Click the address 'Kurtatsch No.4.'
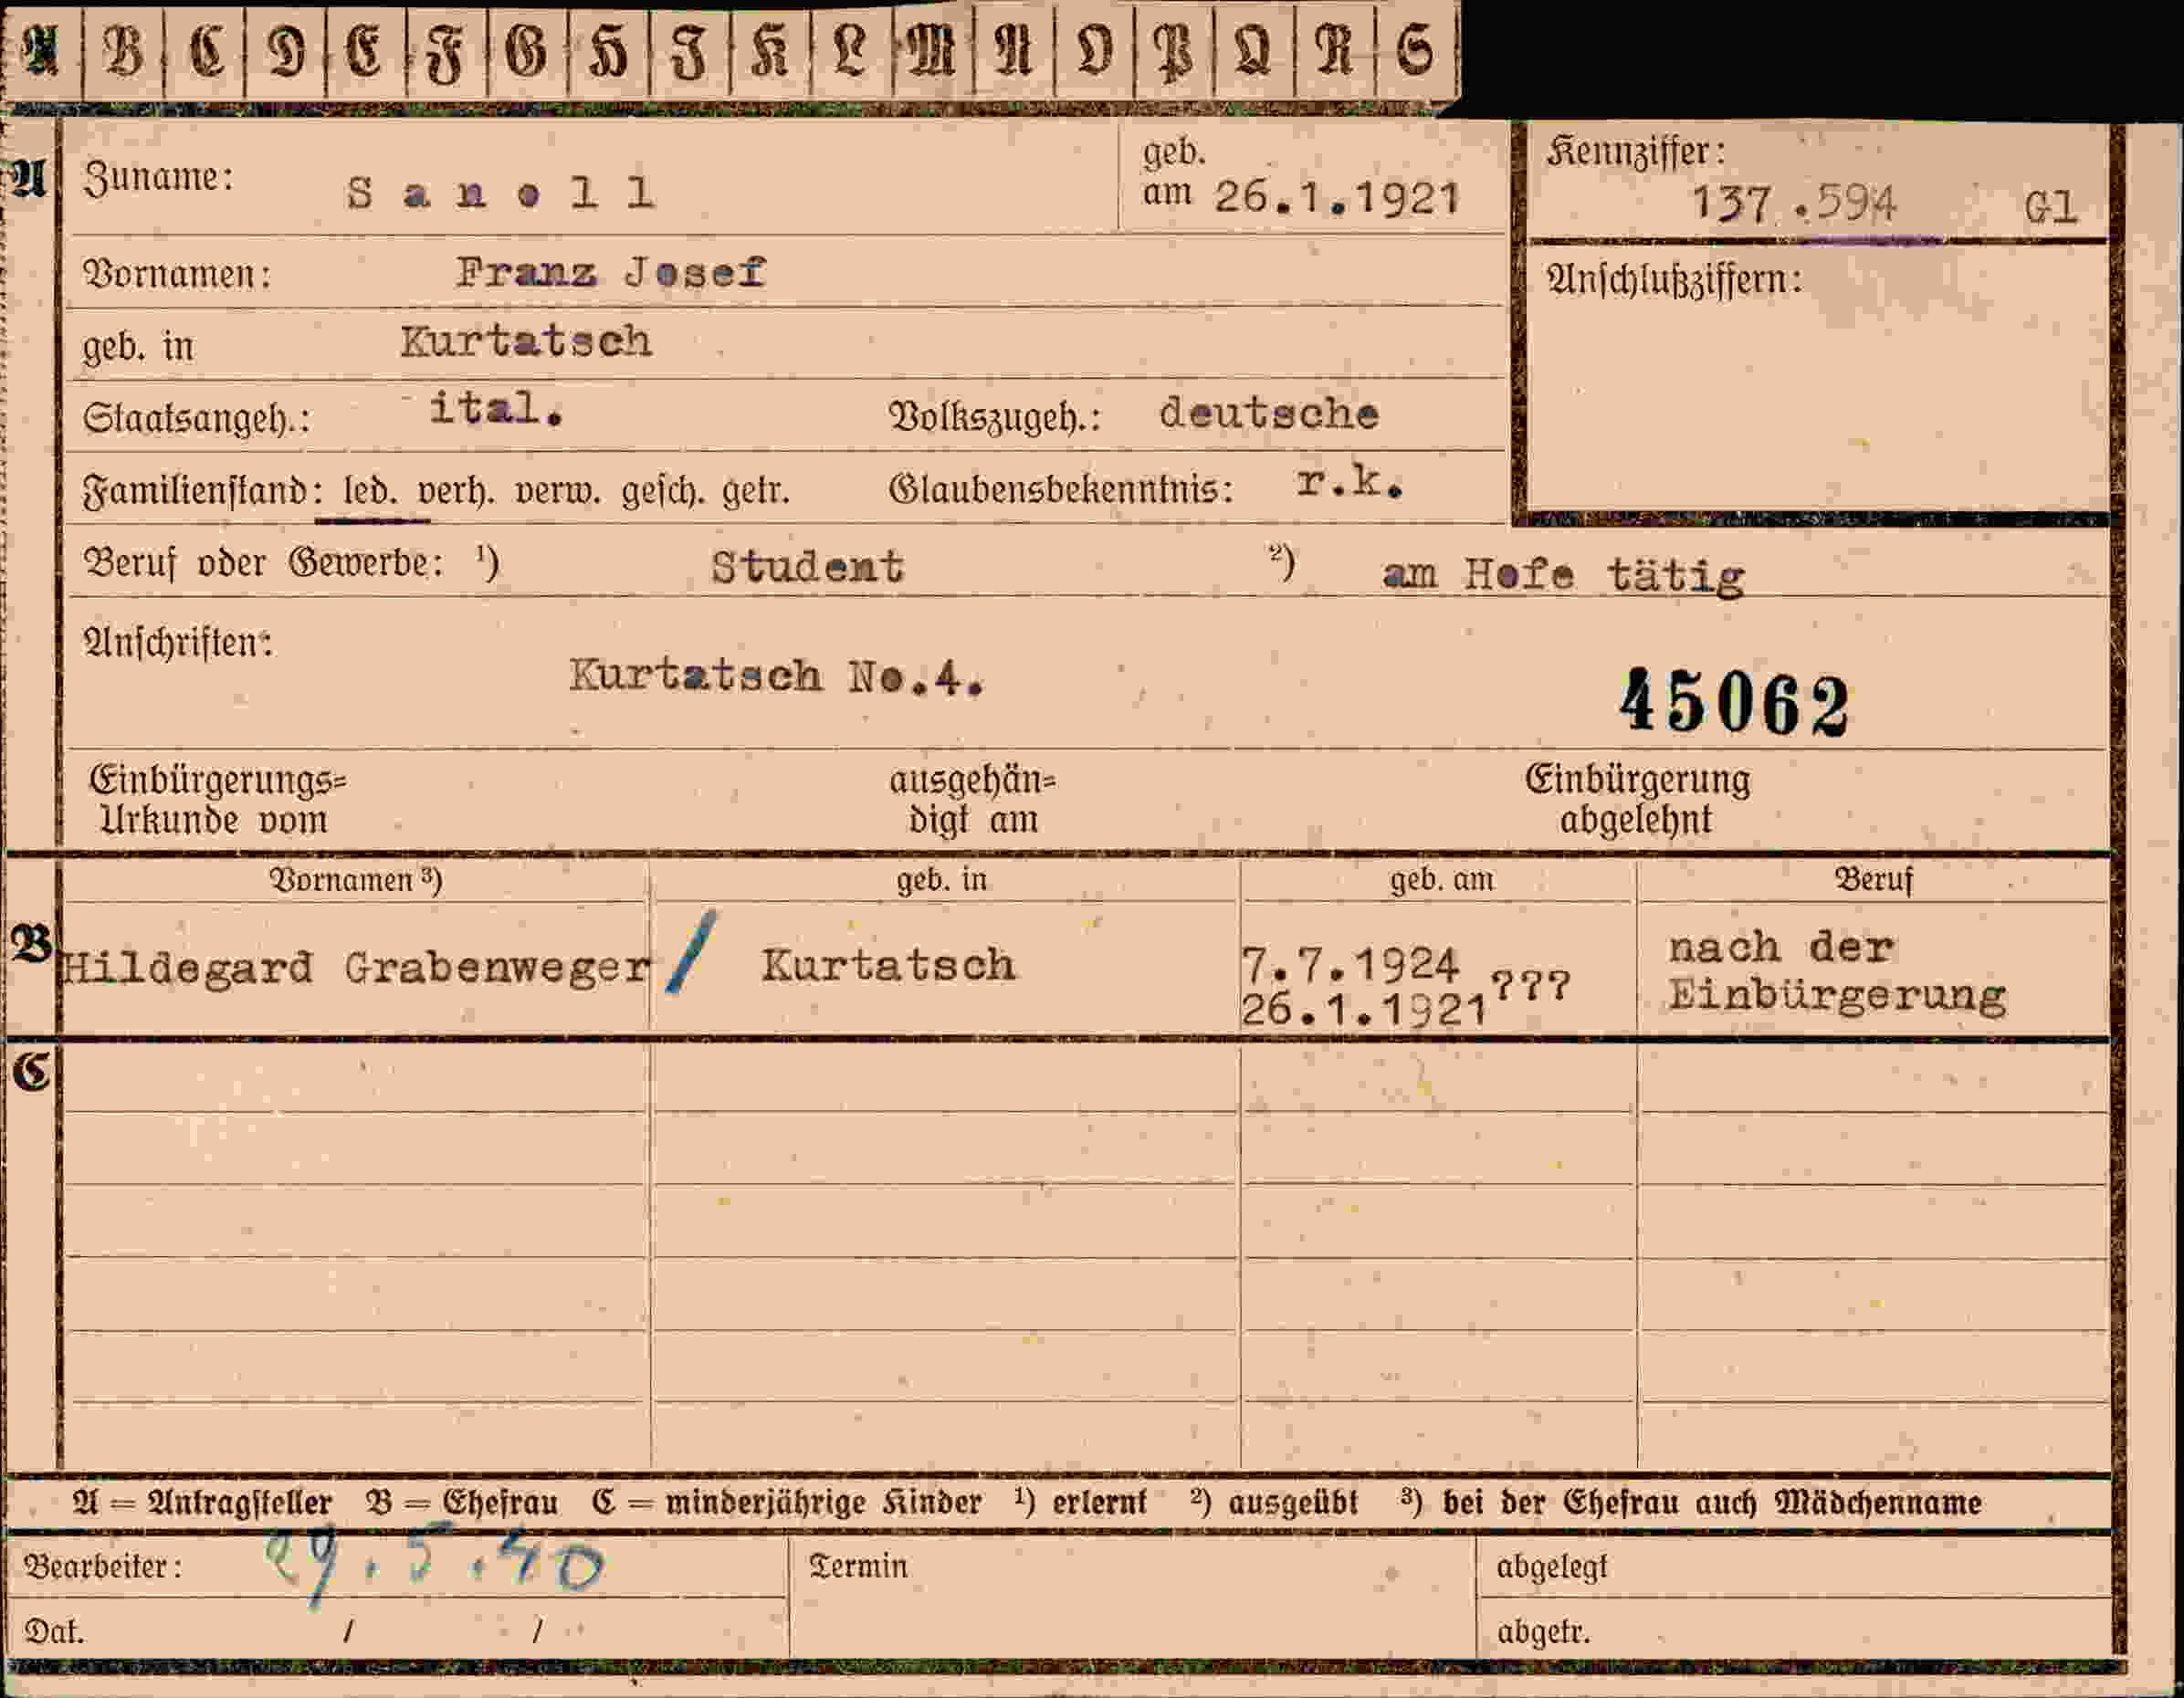The height and width of the screenshot is (1698, 2184). point(777,677)
